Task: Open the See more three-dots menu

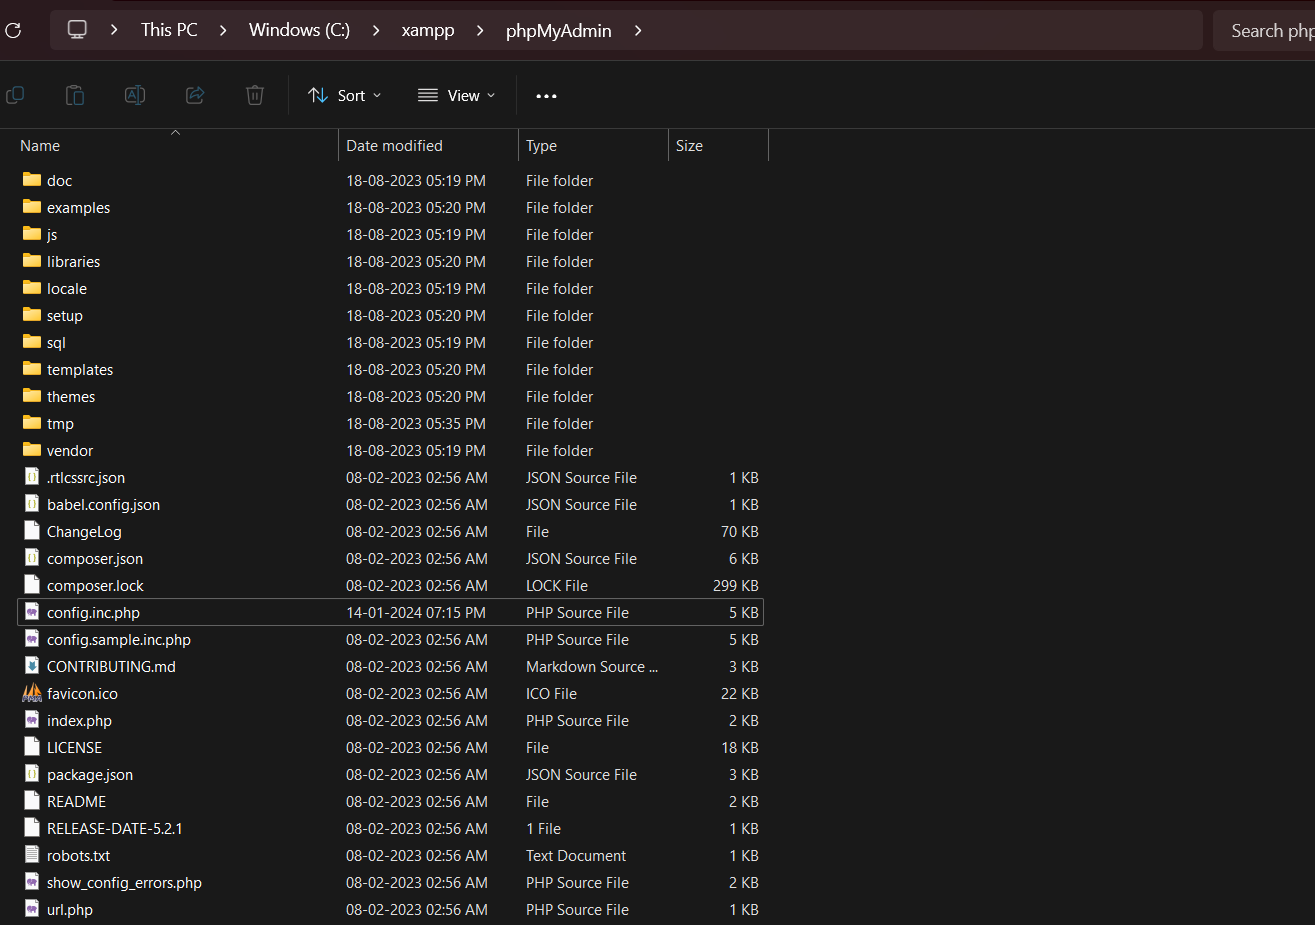Action: click(546, 96)
